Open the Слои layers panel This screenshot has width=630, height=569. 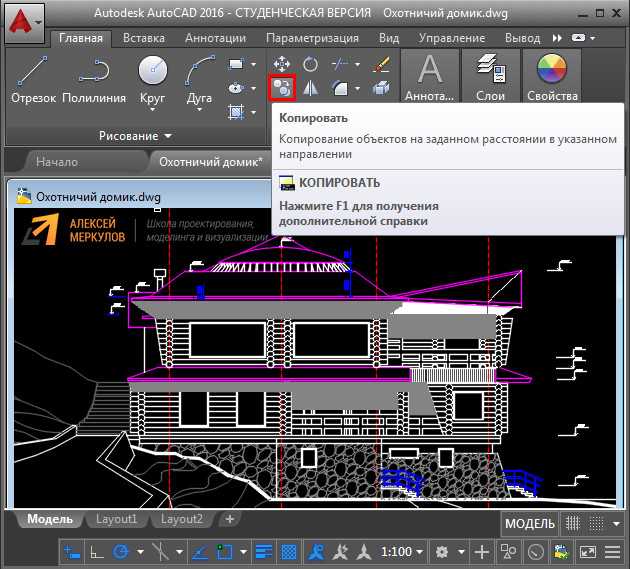[x=490, y=78]
